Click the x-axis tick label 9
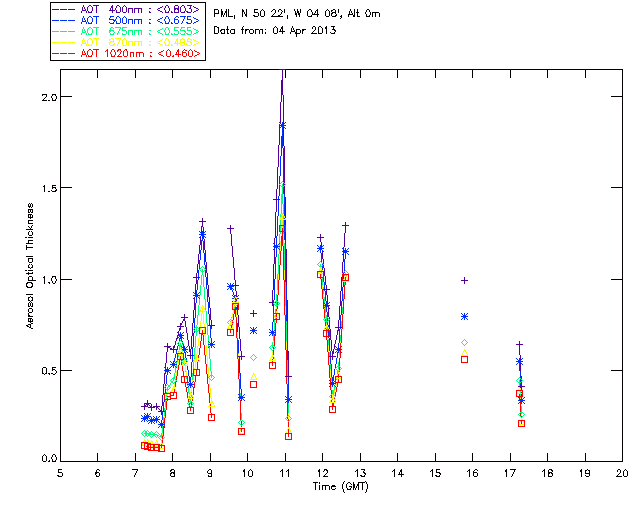Image resolution: width=640 pixels, height=512 pixels. (x=210, y=473)
